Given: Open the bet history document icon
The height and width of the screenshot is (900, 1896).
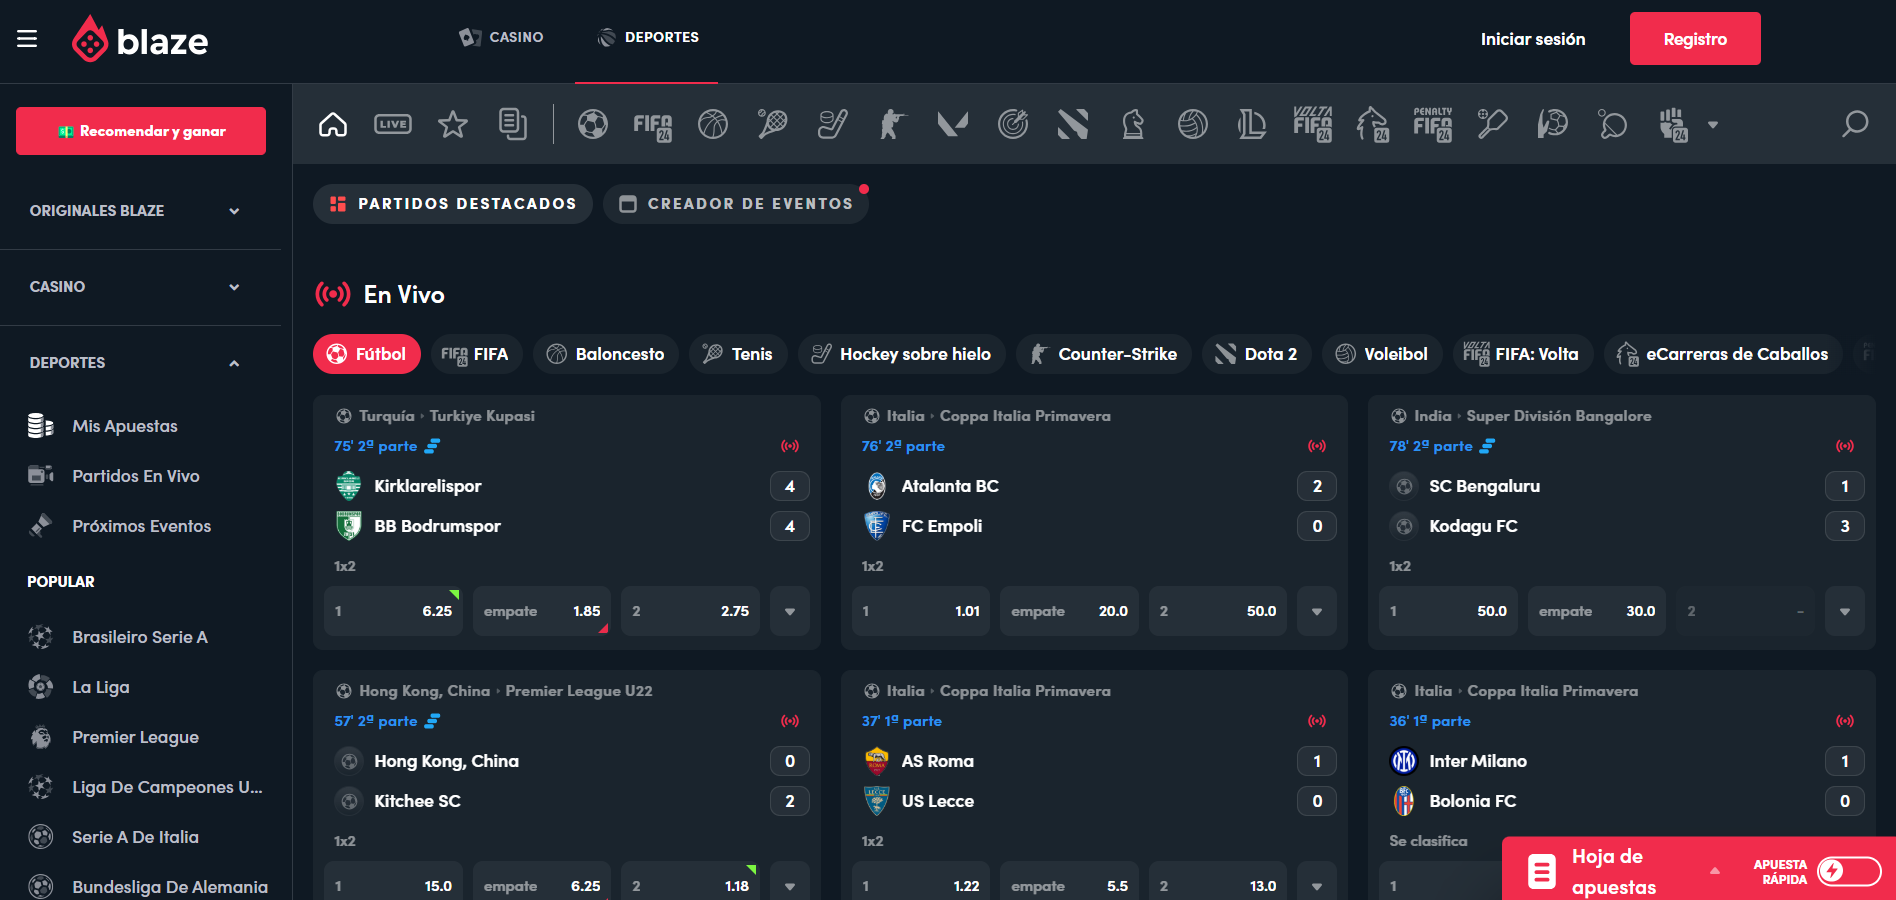Looking at the screenshot, I should tap(513, 124).
